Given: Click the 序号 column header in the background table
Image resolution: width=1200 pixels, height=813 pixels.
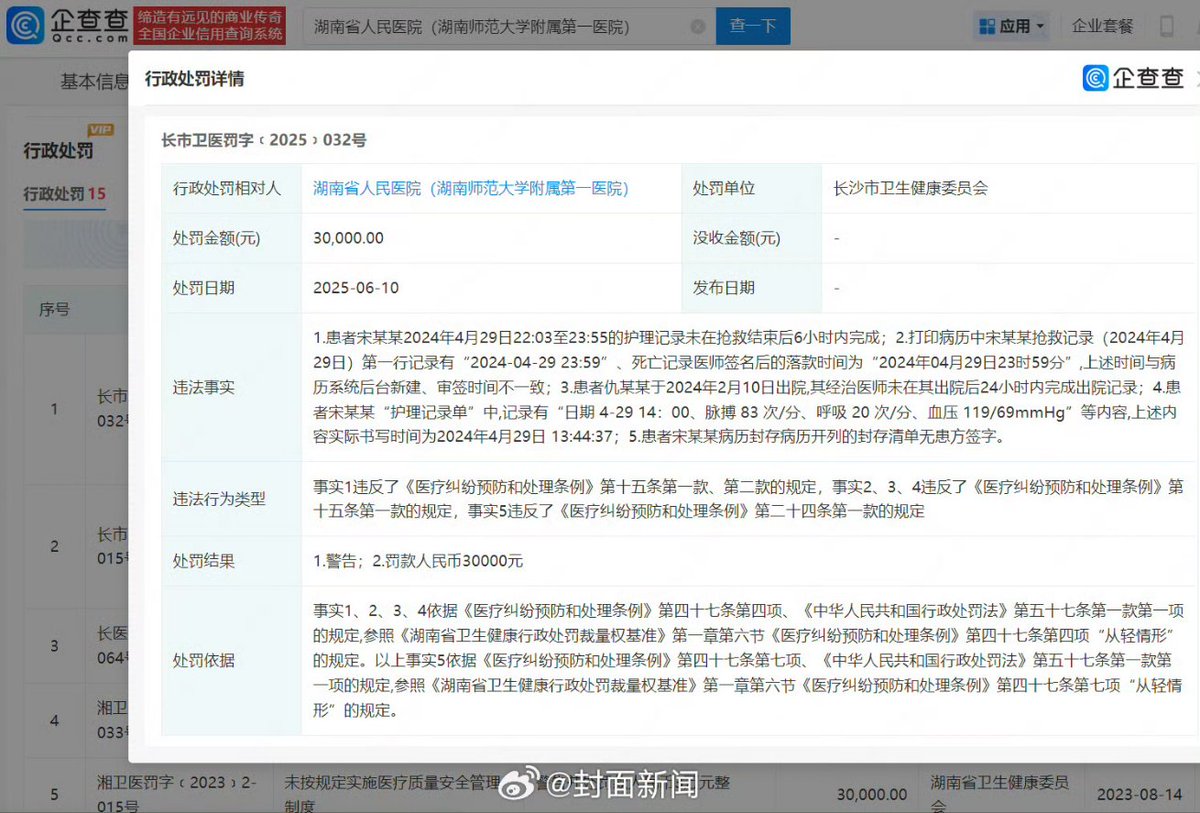Looking at the screenshot, I should [54, 309].
